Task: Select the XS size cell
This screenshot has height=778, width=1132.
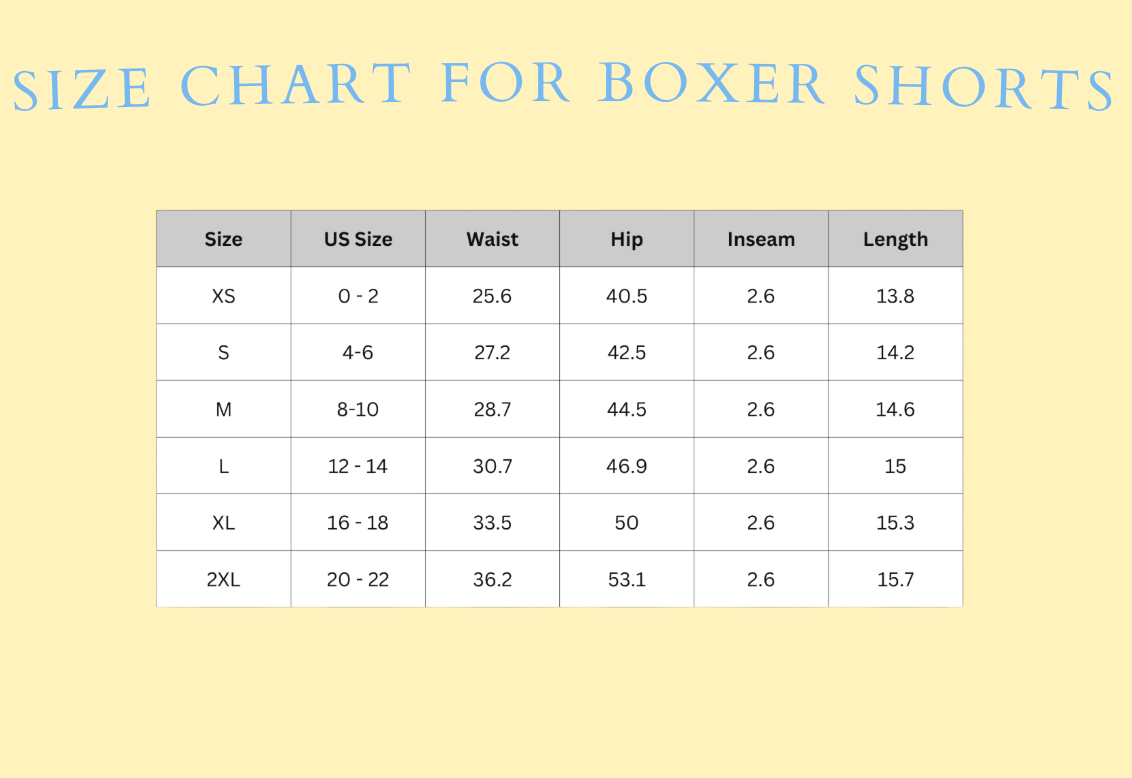Action: click(x=224, y=296)
